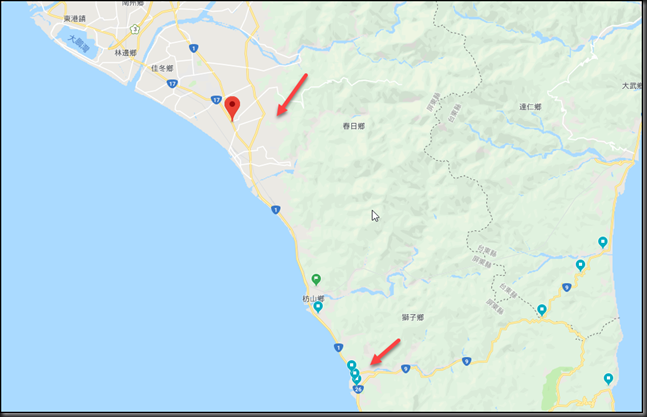Select the green flag marker above 枋山鄉
The image size is (647, 417).
coord(316,280)
